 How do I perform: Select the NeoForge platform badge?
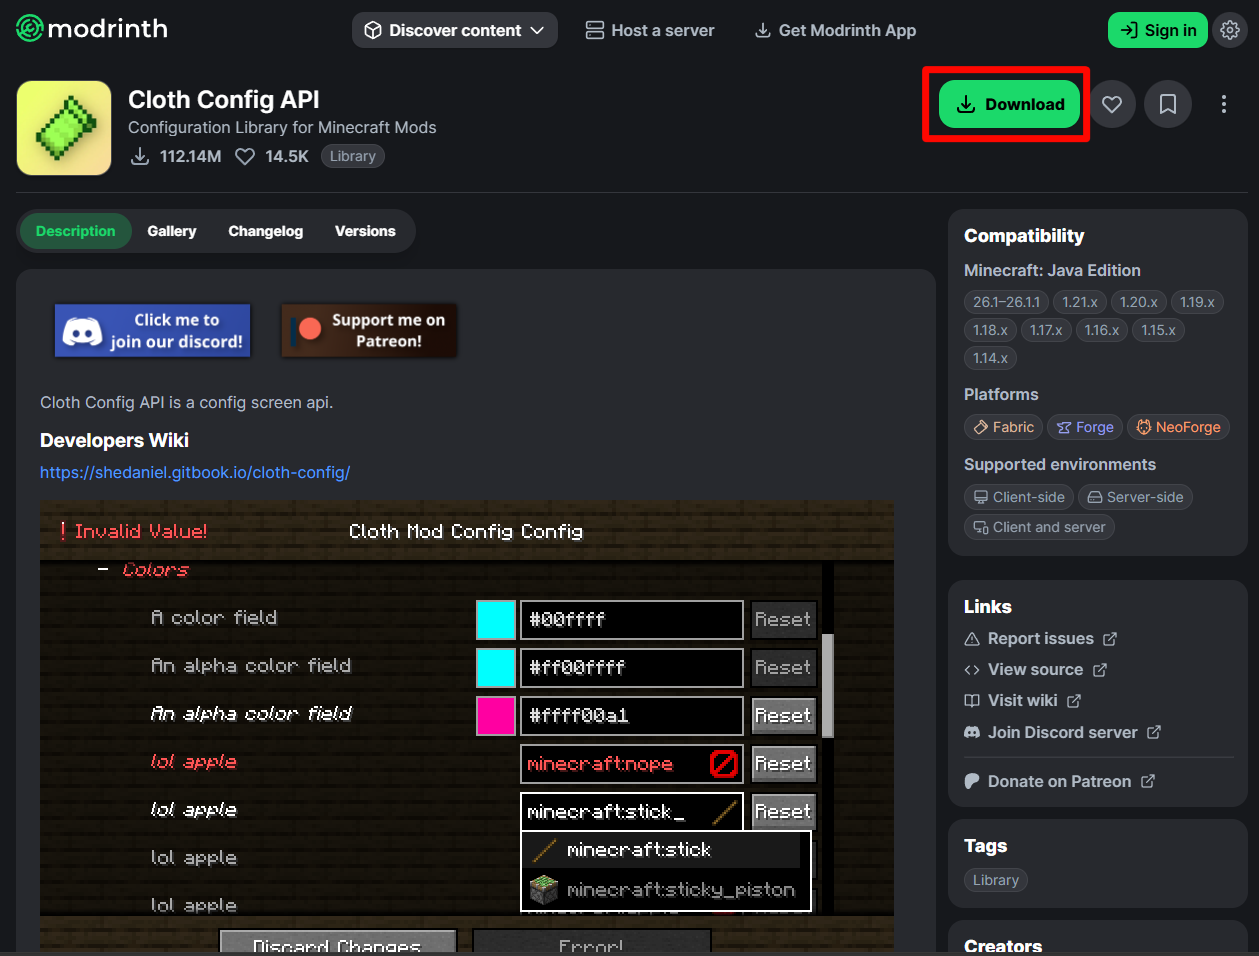pos(1178,427)
